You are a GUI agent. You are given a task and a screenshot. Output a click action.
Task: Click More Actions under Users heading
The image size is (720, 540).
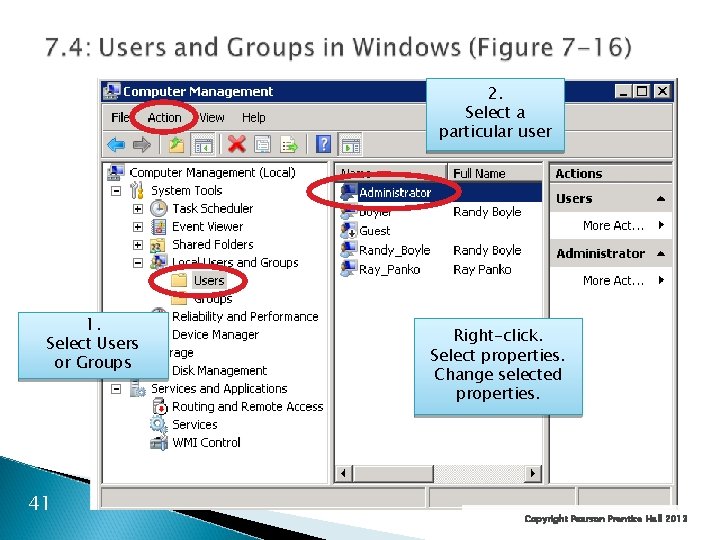[x=613, y=225]
